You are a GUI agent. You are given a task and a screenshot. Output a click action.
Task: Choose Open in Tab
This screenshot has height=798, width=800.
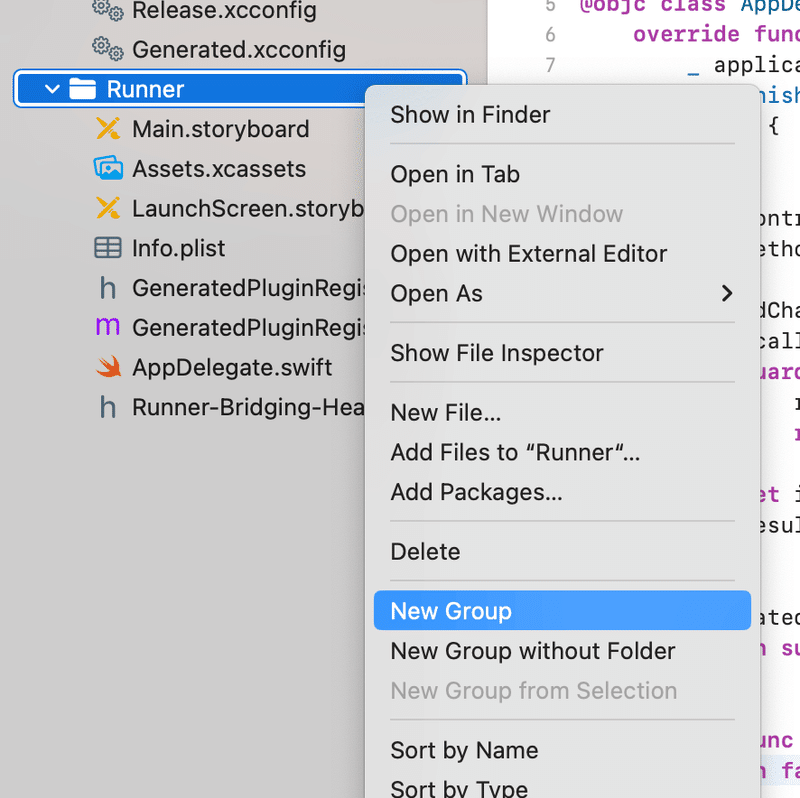tap(562, 174)
